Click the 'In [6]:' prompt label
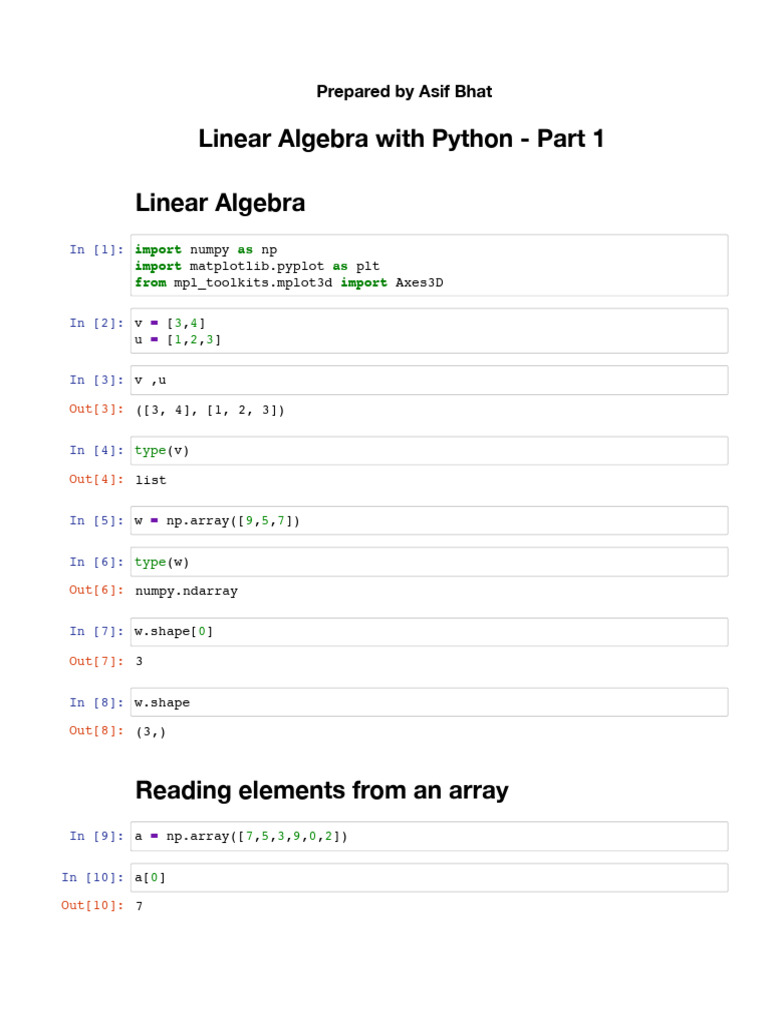 (x=97, y=562)
